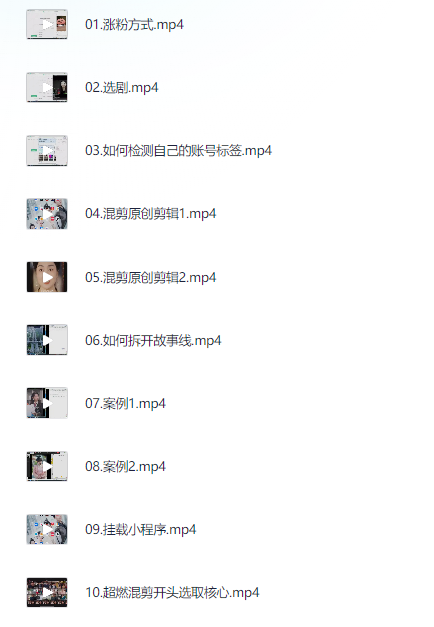The height and width of the screenshot is (627, 434).
Task: Open the 02.选剧.mp4 thumbnail preview
Action: pos(47,87)
